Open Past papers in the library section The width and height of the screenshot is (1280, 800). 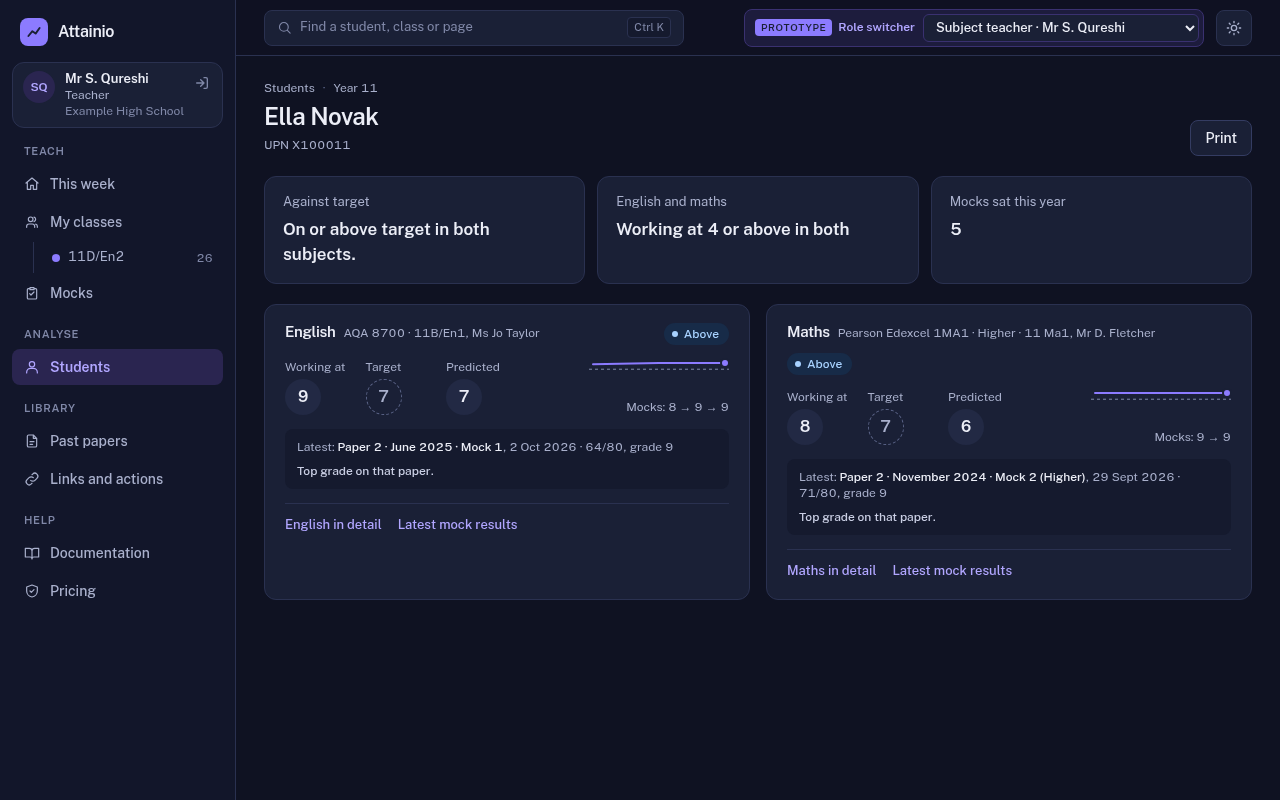[117, 441]
